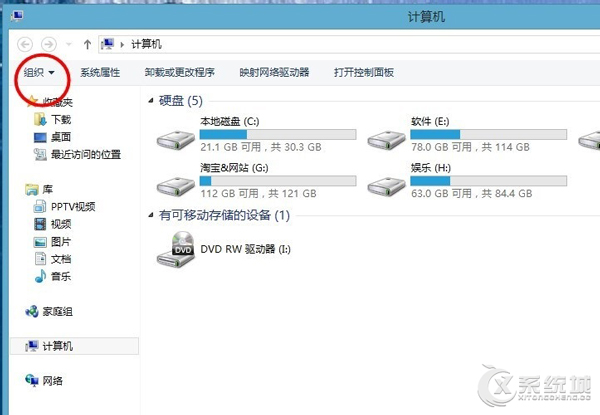This screenshot has height=415, width=600.
Task: Click the 下载 folder icon
Action: point(40,119)
